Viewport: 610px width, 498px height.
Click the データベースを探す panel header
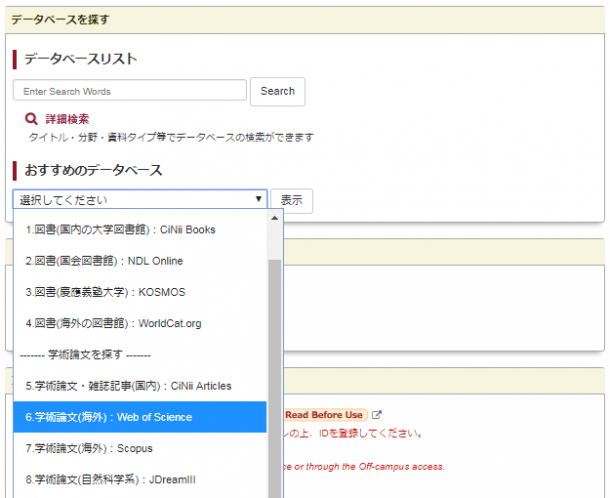click(x=60, y=19)
